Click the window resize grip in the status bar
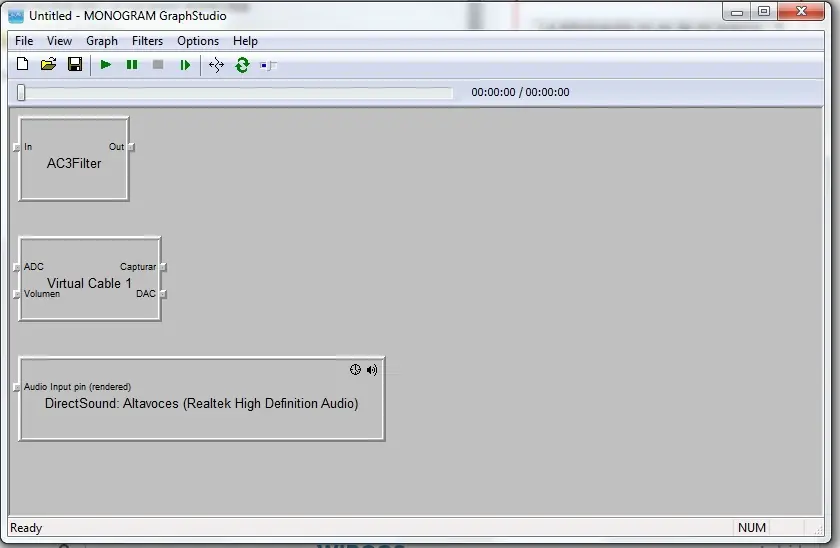This screenshot has height=548, width=840. click(x=818, y=529)
